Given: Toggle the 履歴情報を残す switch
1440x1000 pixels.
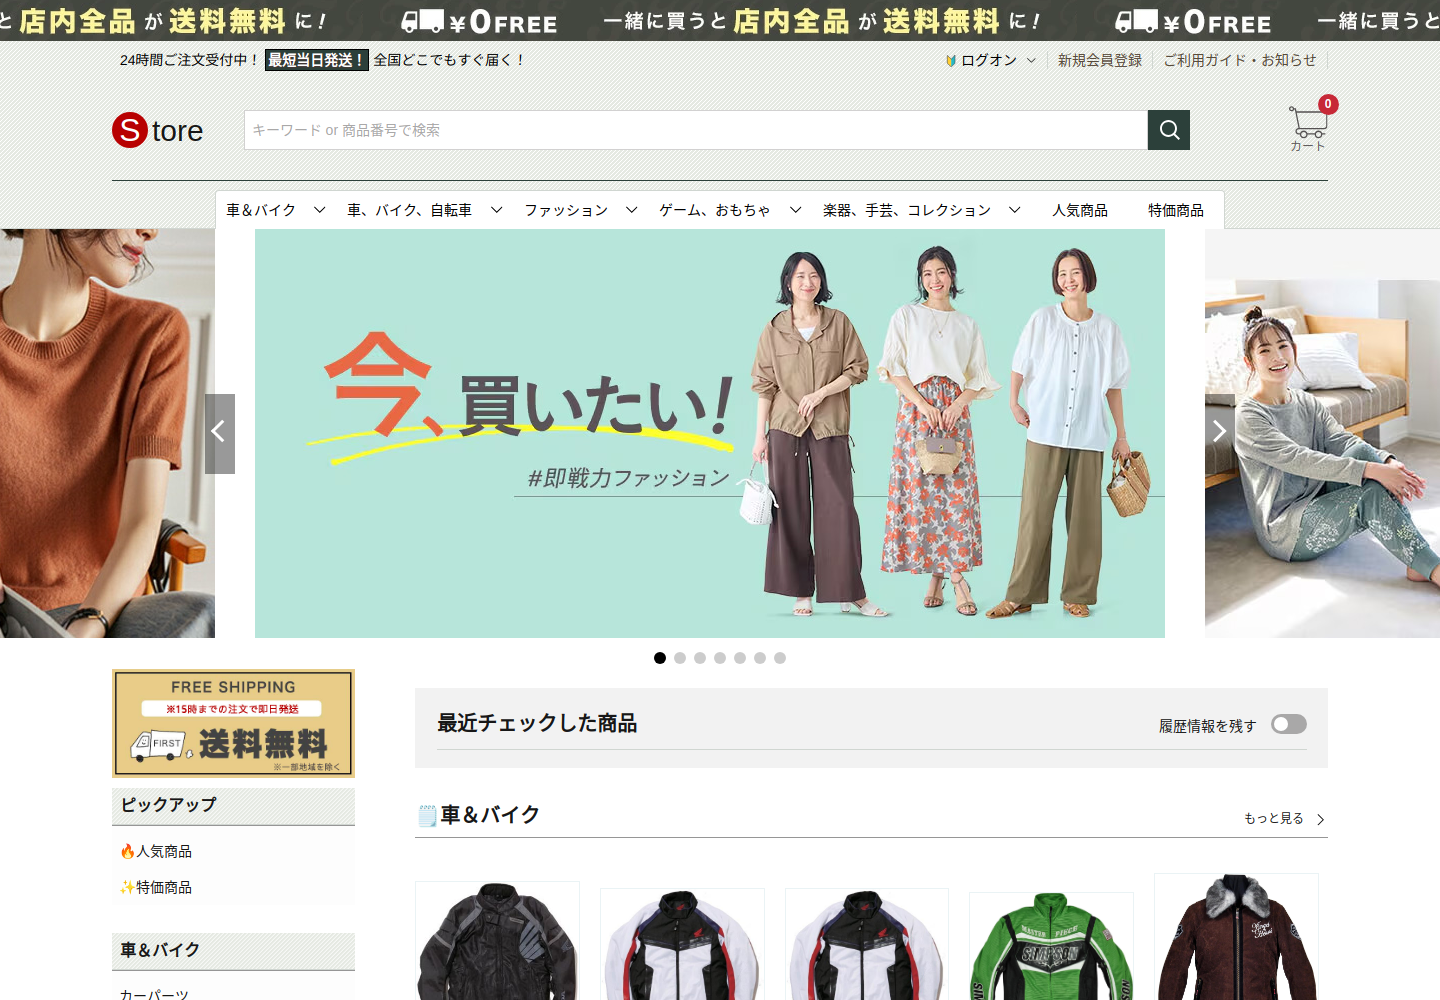Looking at the screenshot, I should pyautogui.click(x=1289, y=724).
